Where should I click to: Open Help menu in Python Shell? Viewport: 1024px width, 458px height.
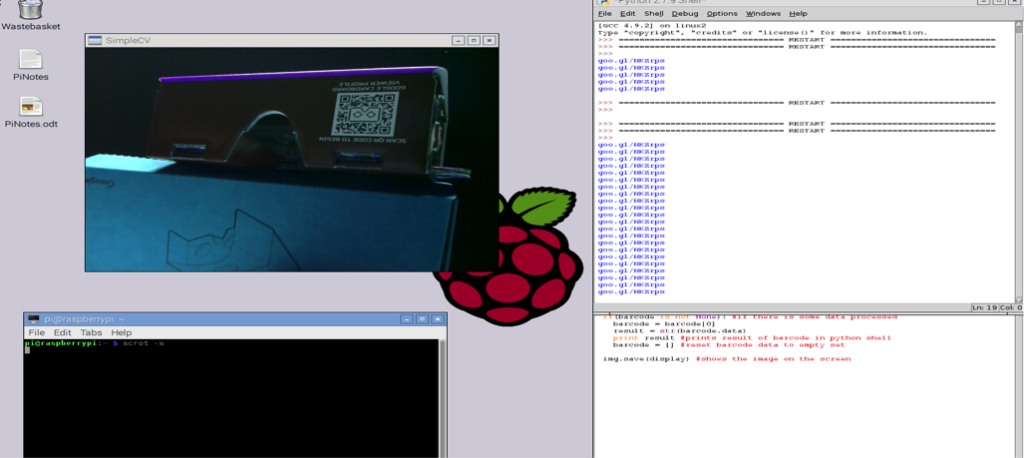[798, 14]
